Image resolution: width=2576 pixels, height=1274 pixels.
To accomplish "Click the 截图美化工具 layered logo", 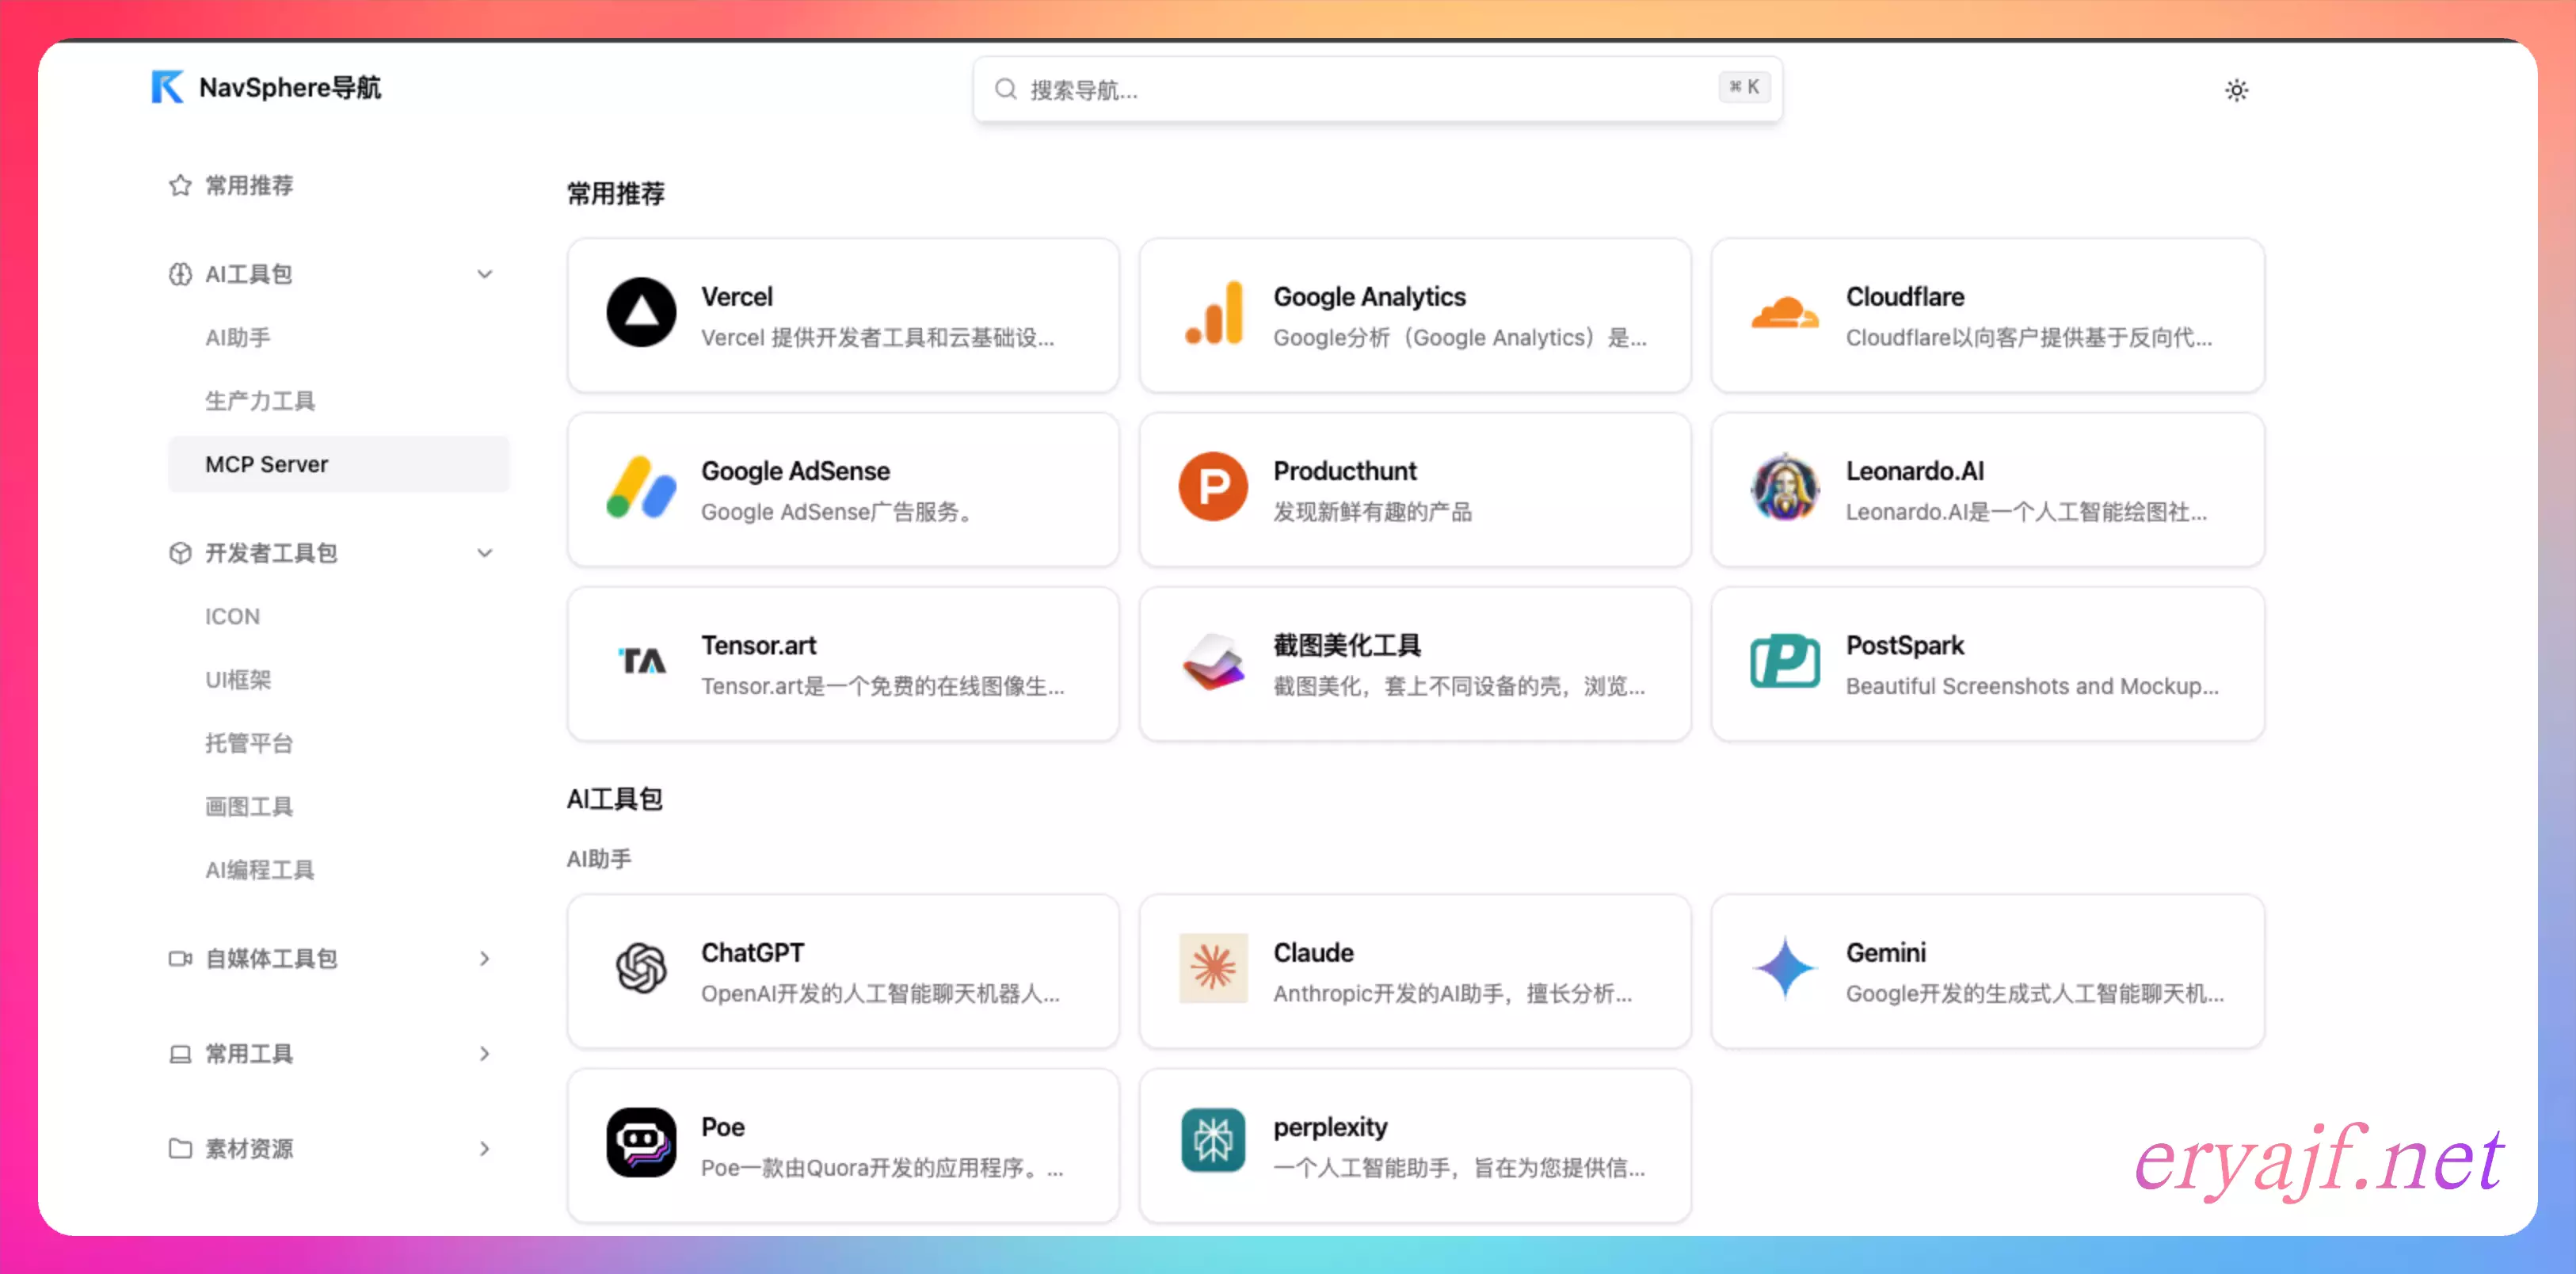I will coord(1213,661).
